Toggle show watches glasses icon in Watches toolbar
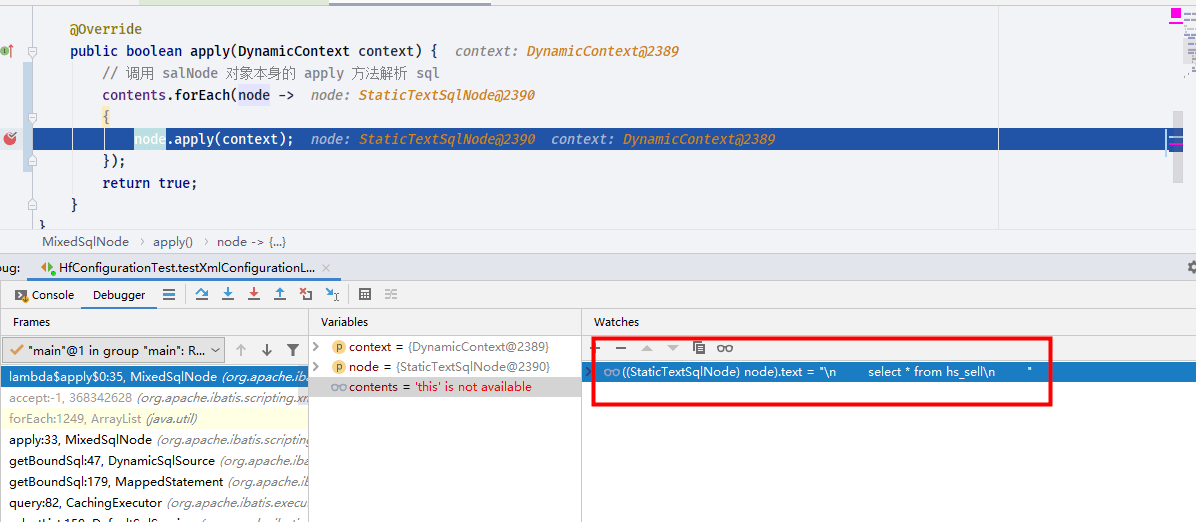Viewport: 1196px width, 522px height. pyautogui.click(x=725, y=348)
